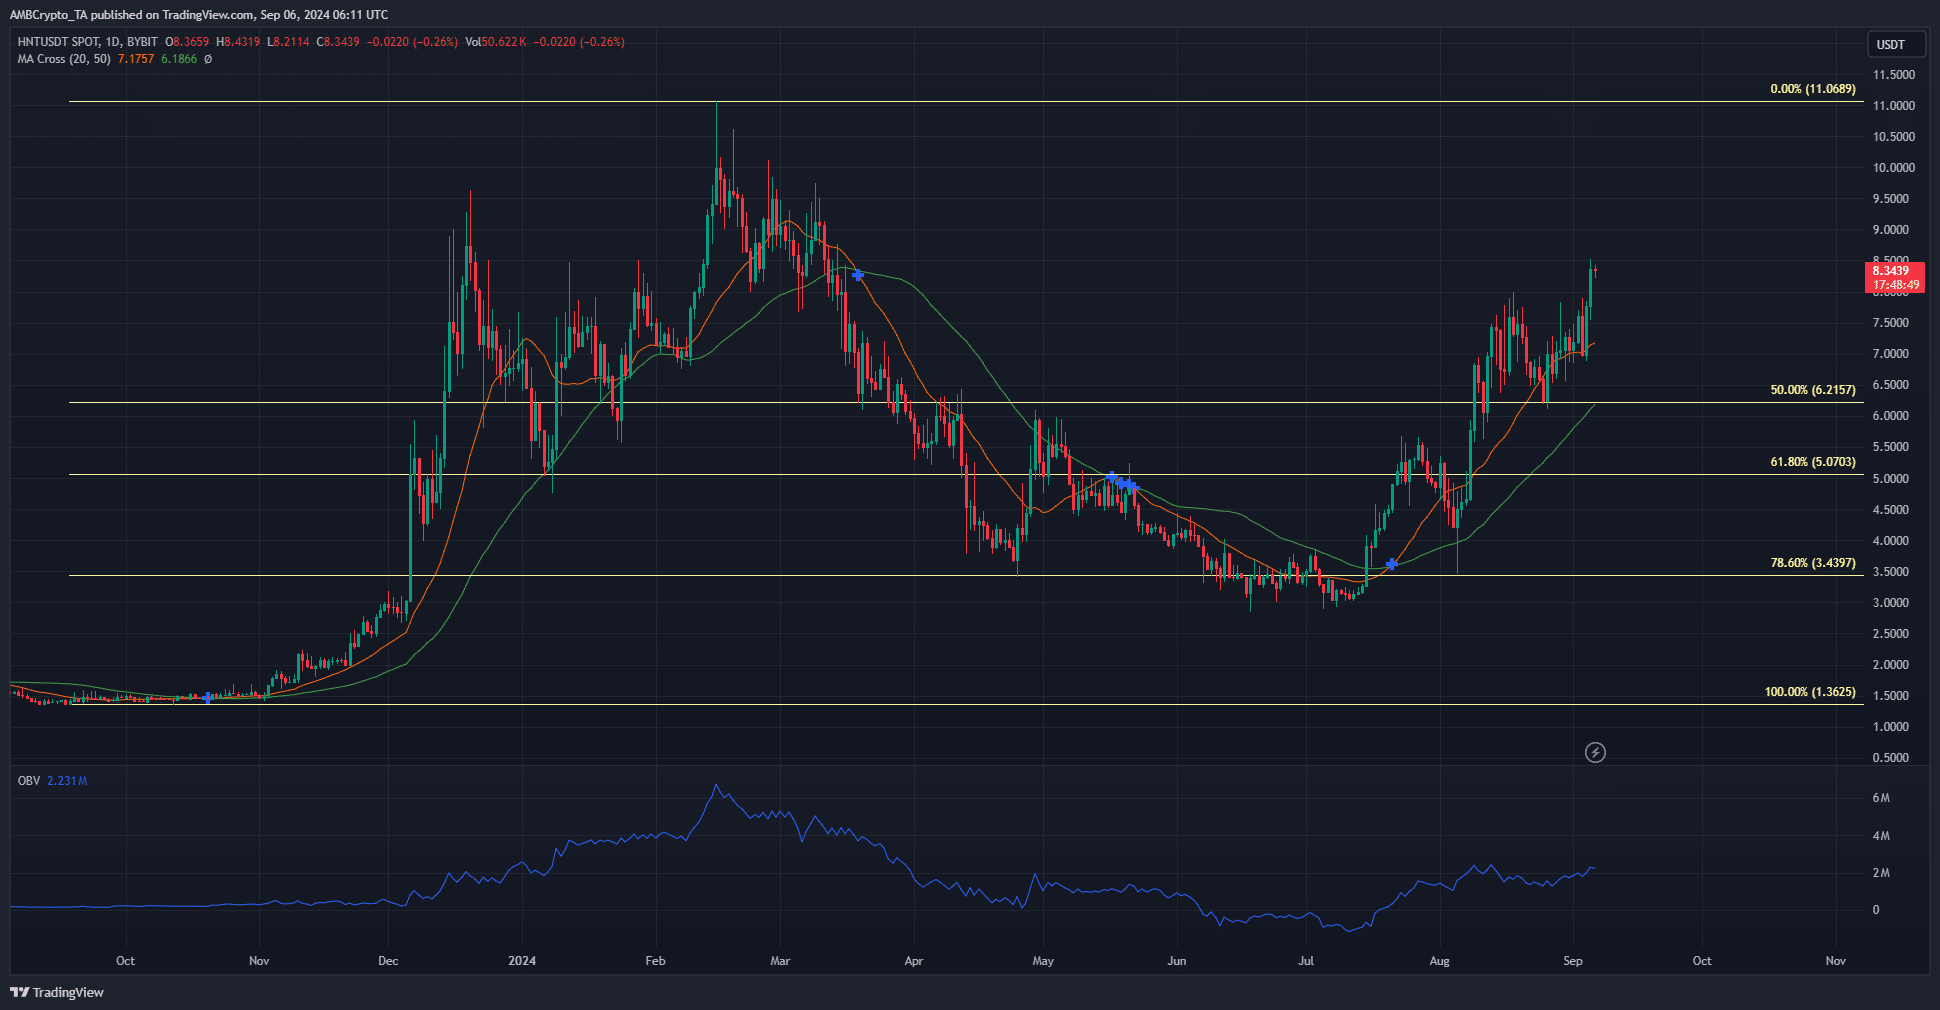The width and height of the screenshot is (1940, 1010).
Task: Click the 11.0000 price axis label
Action: click(x=1894, y=106)
